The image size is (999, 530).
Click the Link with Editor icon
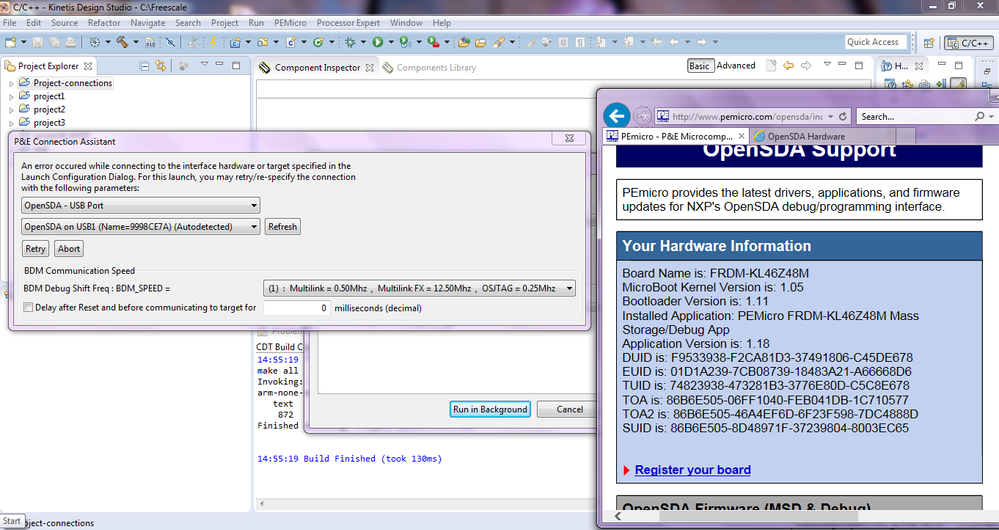pyautogui.click(x=161, y=66)
